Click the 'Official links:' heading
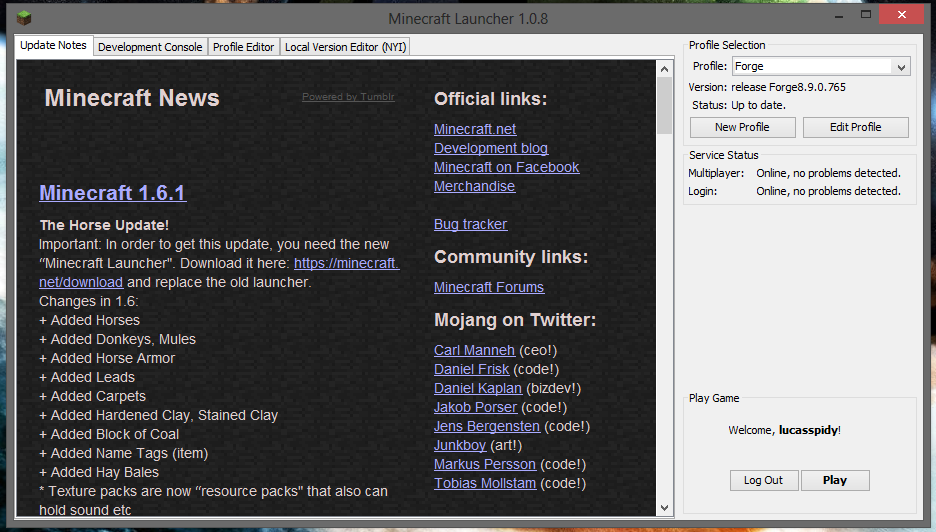The height and width of the screenshot is (532, 936). point(491,99)
